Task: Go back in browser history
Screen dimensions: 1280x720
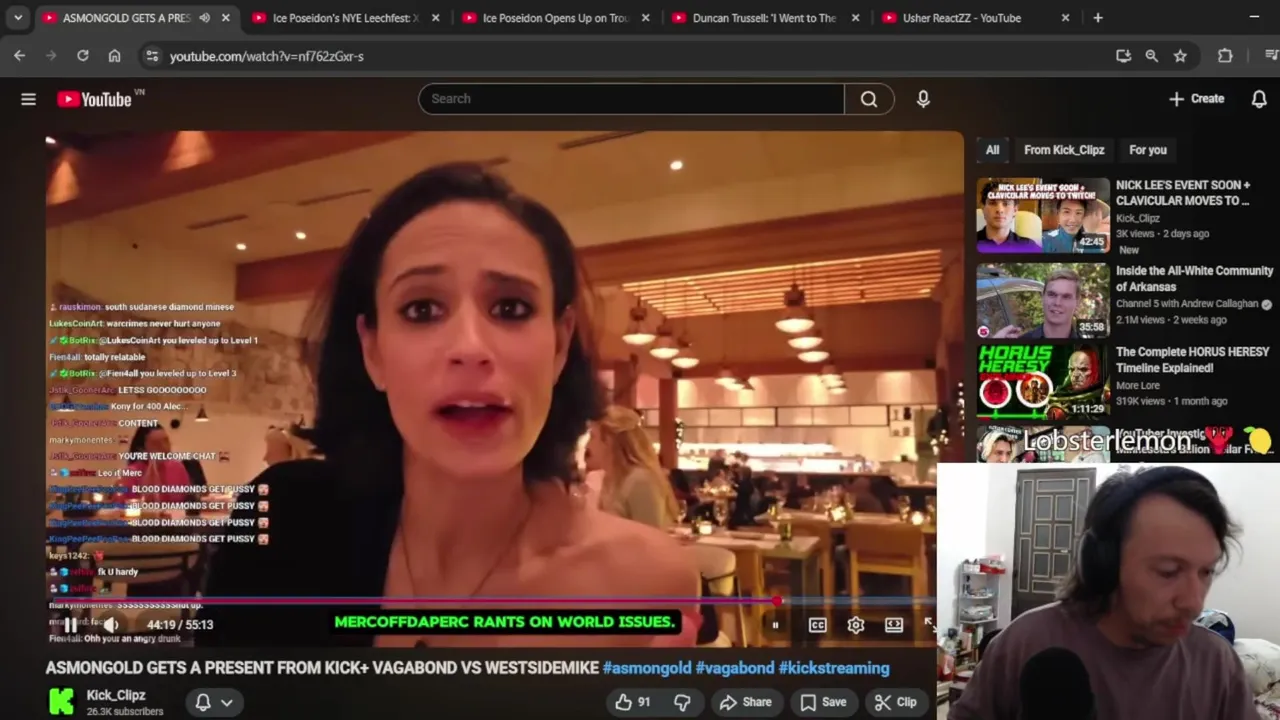Action: pos(19,56)
